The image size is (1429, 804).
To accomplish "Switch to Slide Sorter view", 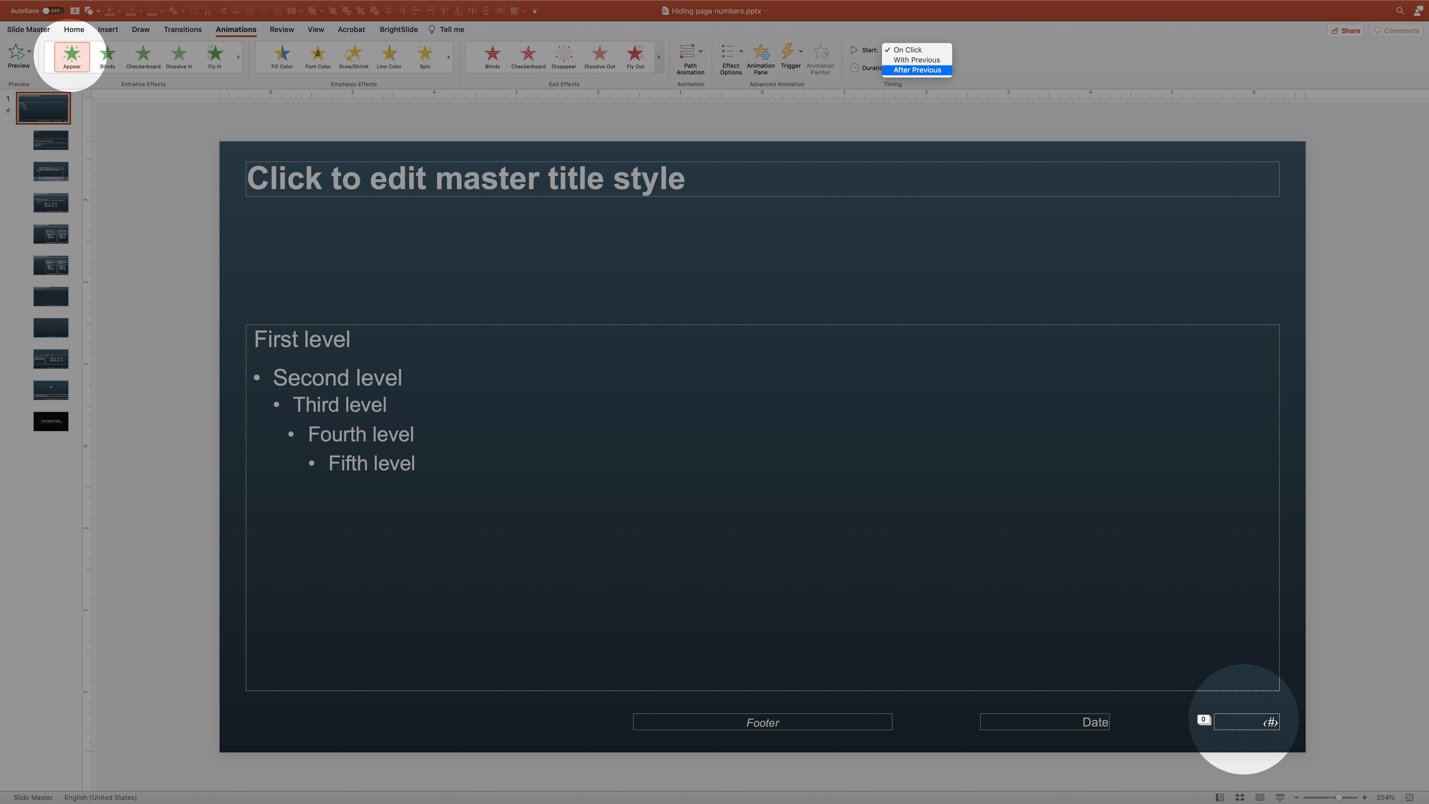I will (x=1240, y=797).
